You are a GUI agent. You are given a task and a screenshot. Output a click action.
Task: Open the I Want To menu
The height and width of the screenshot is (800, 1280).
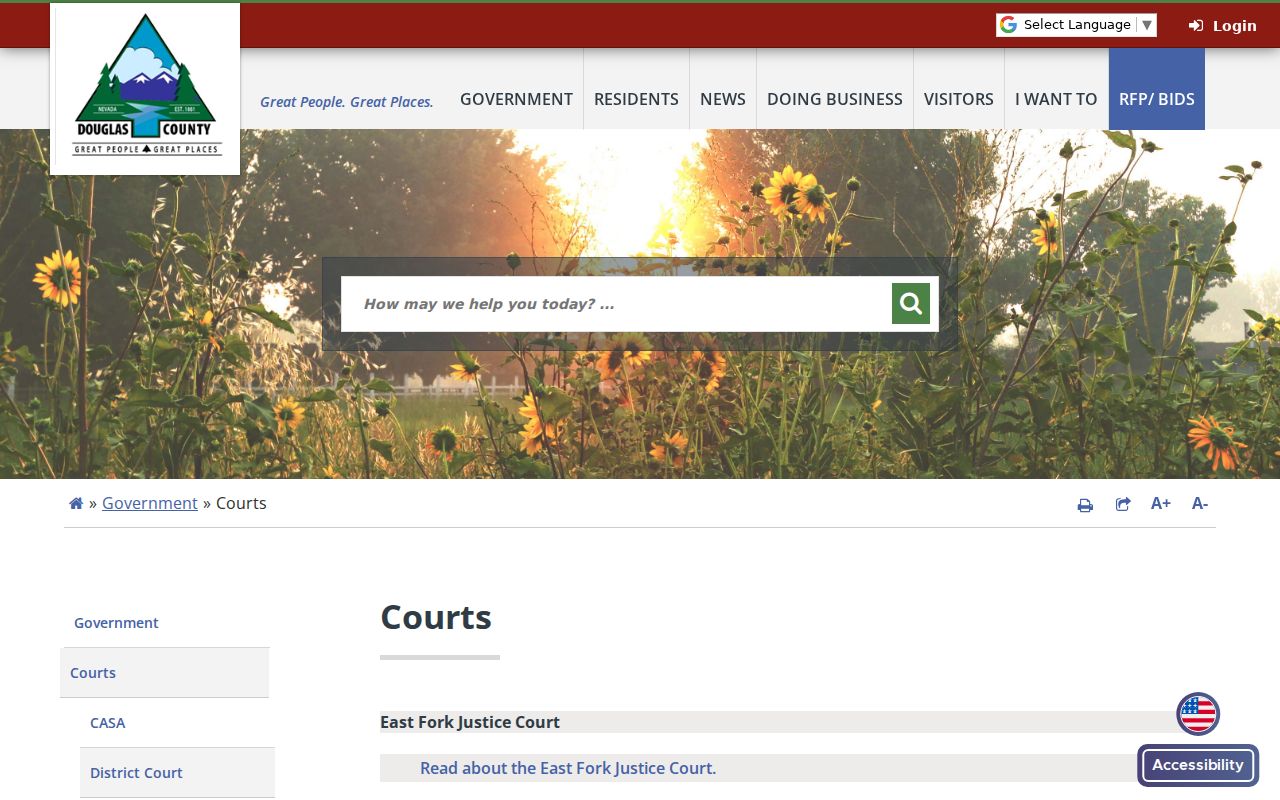point(1056,99)
